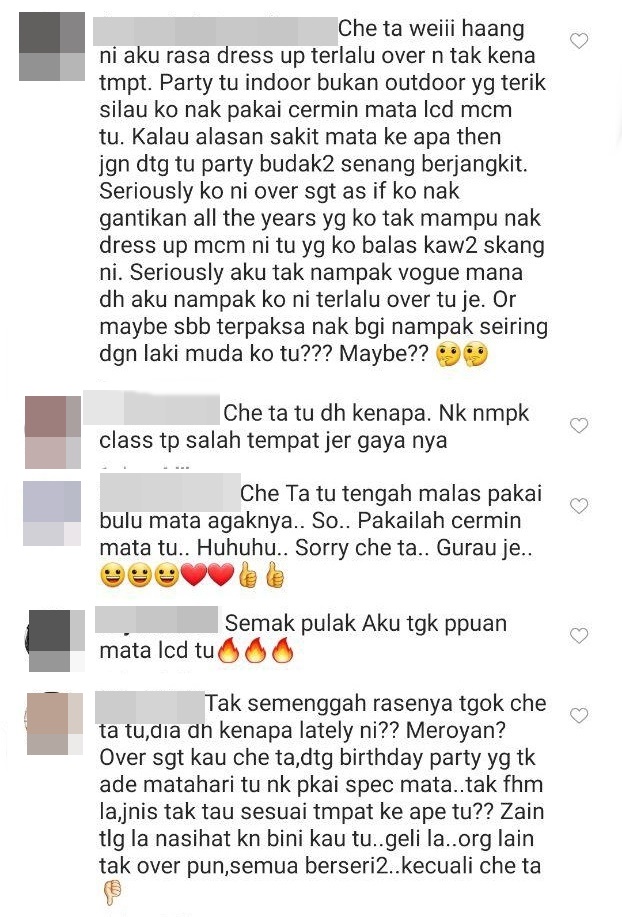Open blurred username before 'Che Ta tu tengah malas'

click(171, 492)
